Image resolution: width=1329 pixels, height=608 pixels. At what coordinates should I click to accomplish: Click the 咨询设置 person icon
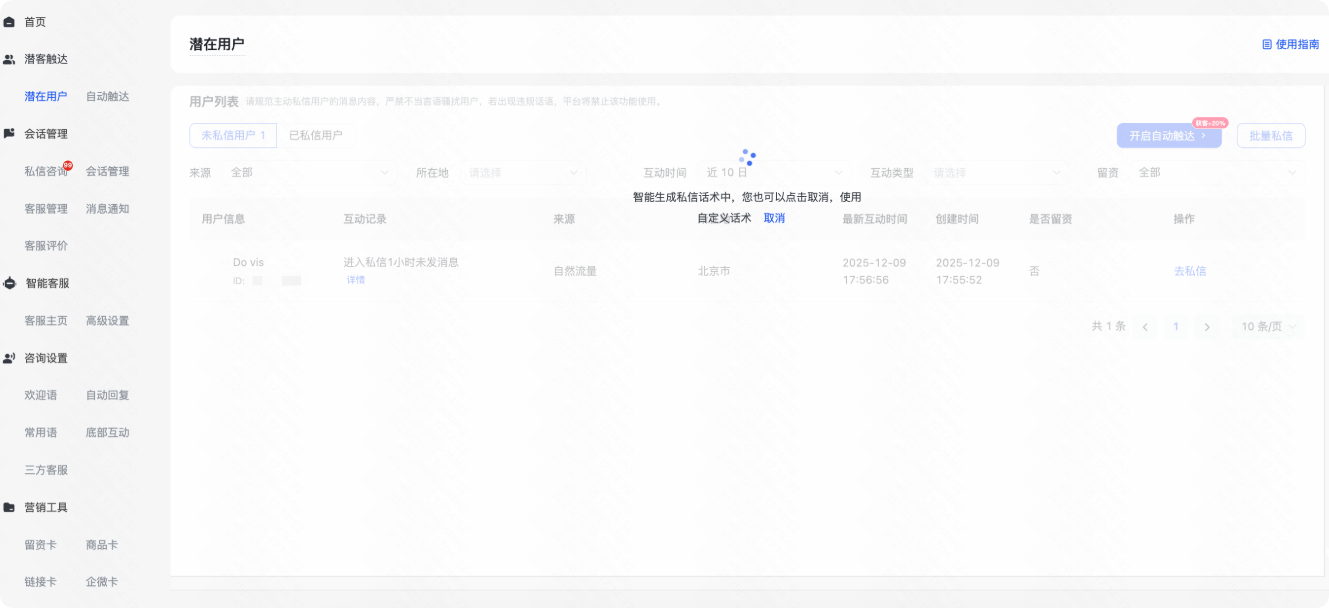[9, 358]
